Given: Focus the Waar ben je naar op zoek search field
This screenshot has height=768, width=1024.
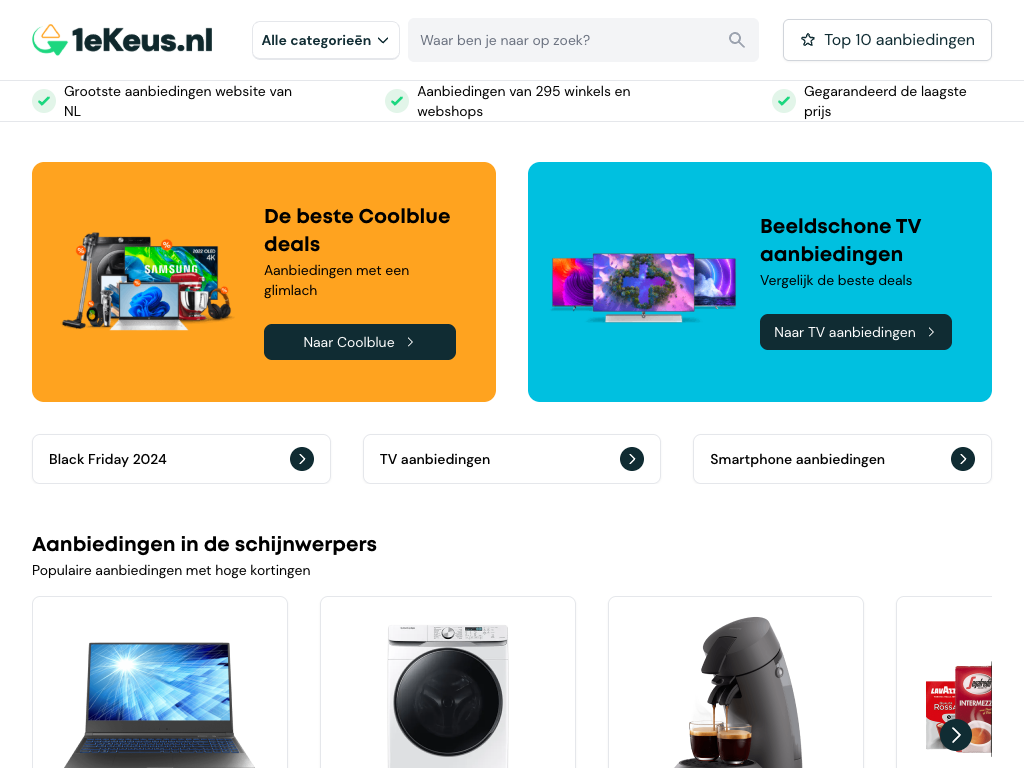Looking at the screenshot, I should click(x=583, y=40).
